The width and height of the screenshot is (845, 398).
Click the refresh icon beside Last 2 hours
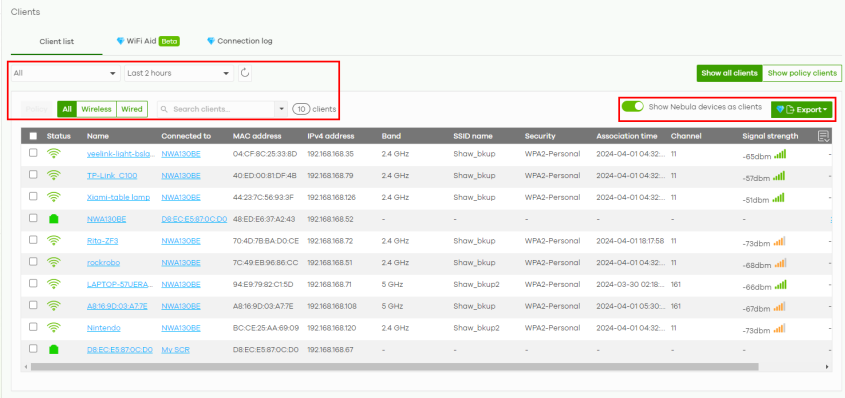pos(245,73)
